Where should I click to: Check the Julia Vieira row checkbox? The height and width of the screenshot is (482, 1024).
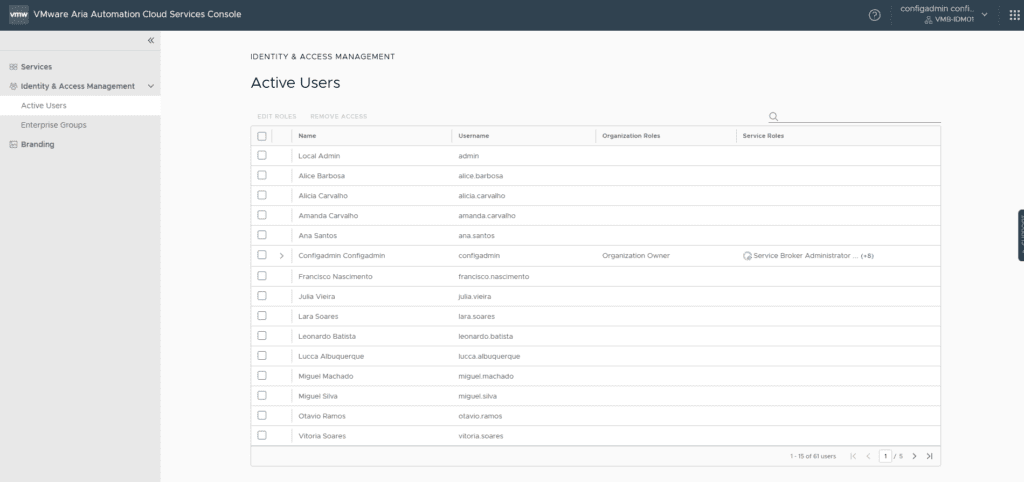click(x=262, y=296)
